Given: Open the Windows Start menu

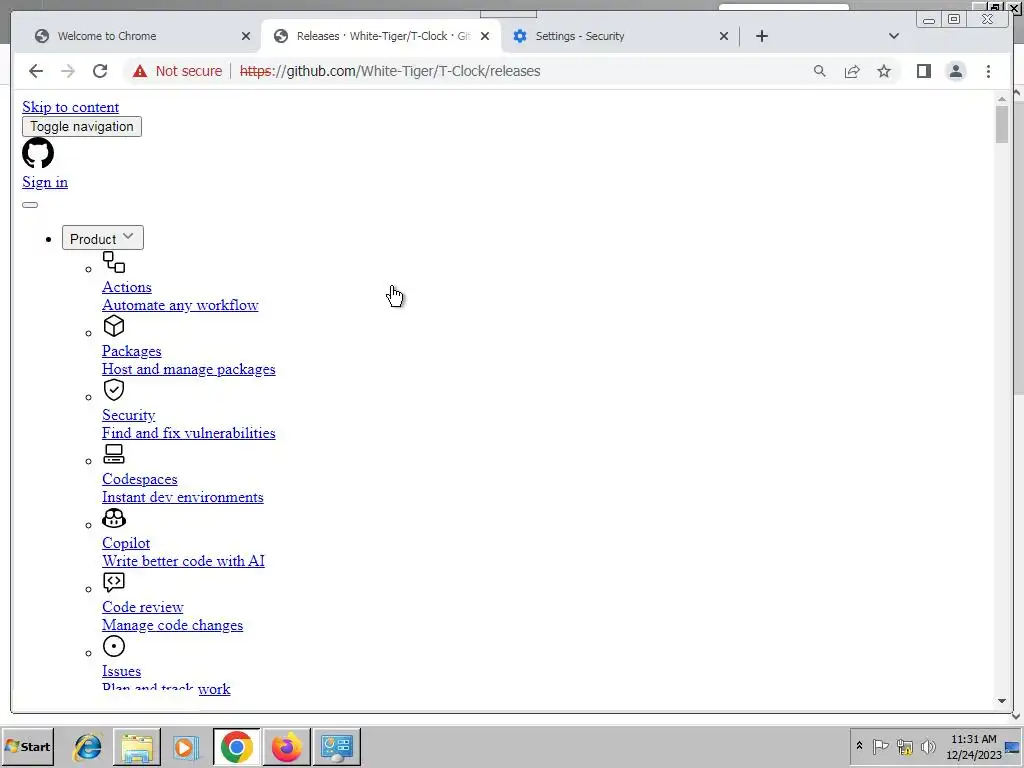Looking at the screenshot, I should [27, 746].
